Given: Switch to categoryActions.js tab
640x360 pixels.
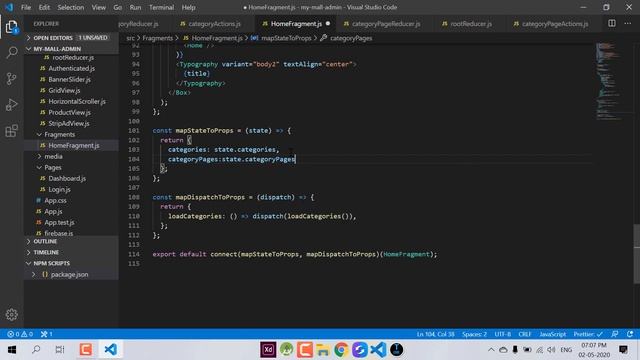Looking at the screenshot, I should 214,24.
